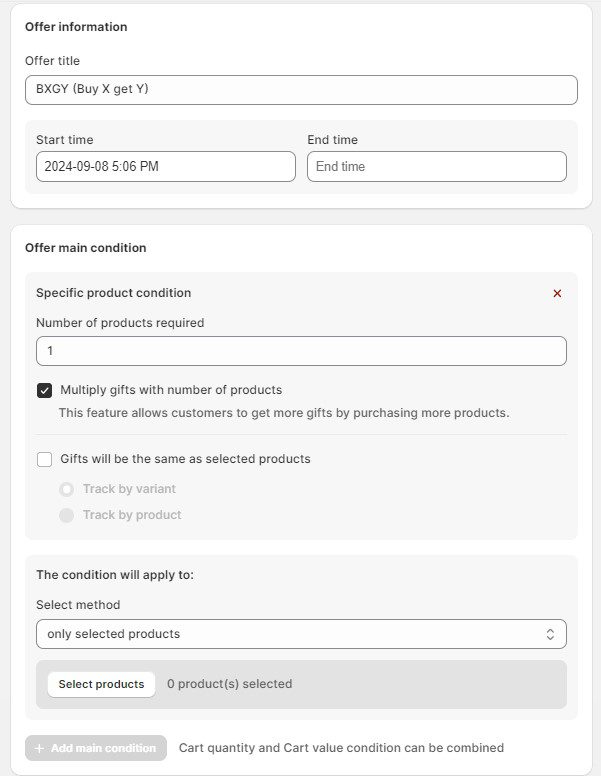Remove the Specific product condition with red X
The width and height of the screenshot is (601, 776).
(x=557, y=294)
